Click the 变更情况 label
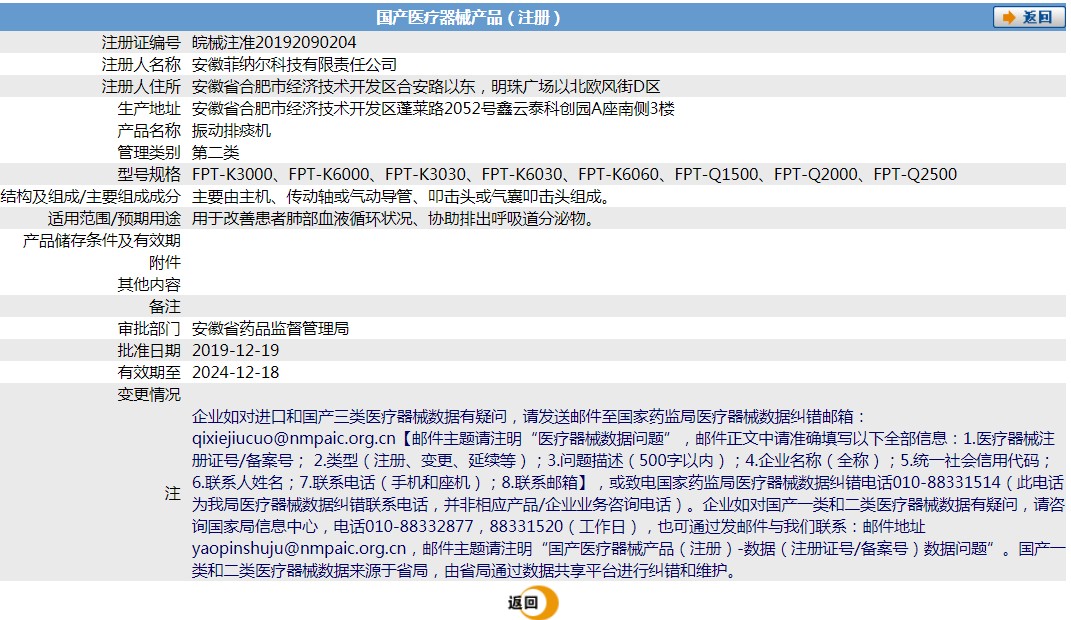 [x=149, y=395]
